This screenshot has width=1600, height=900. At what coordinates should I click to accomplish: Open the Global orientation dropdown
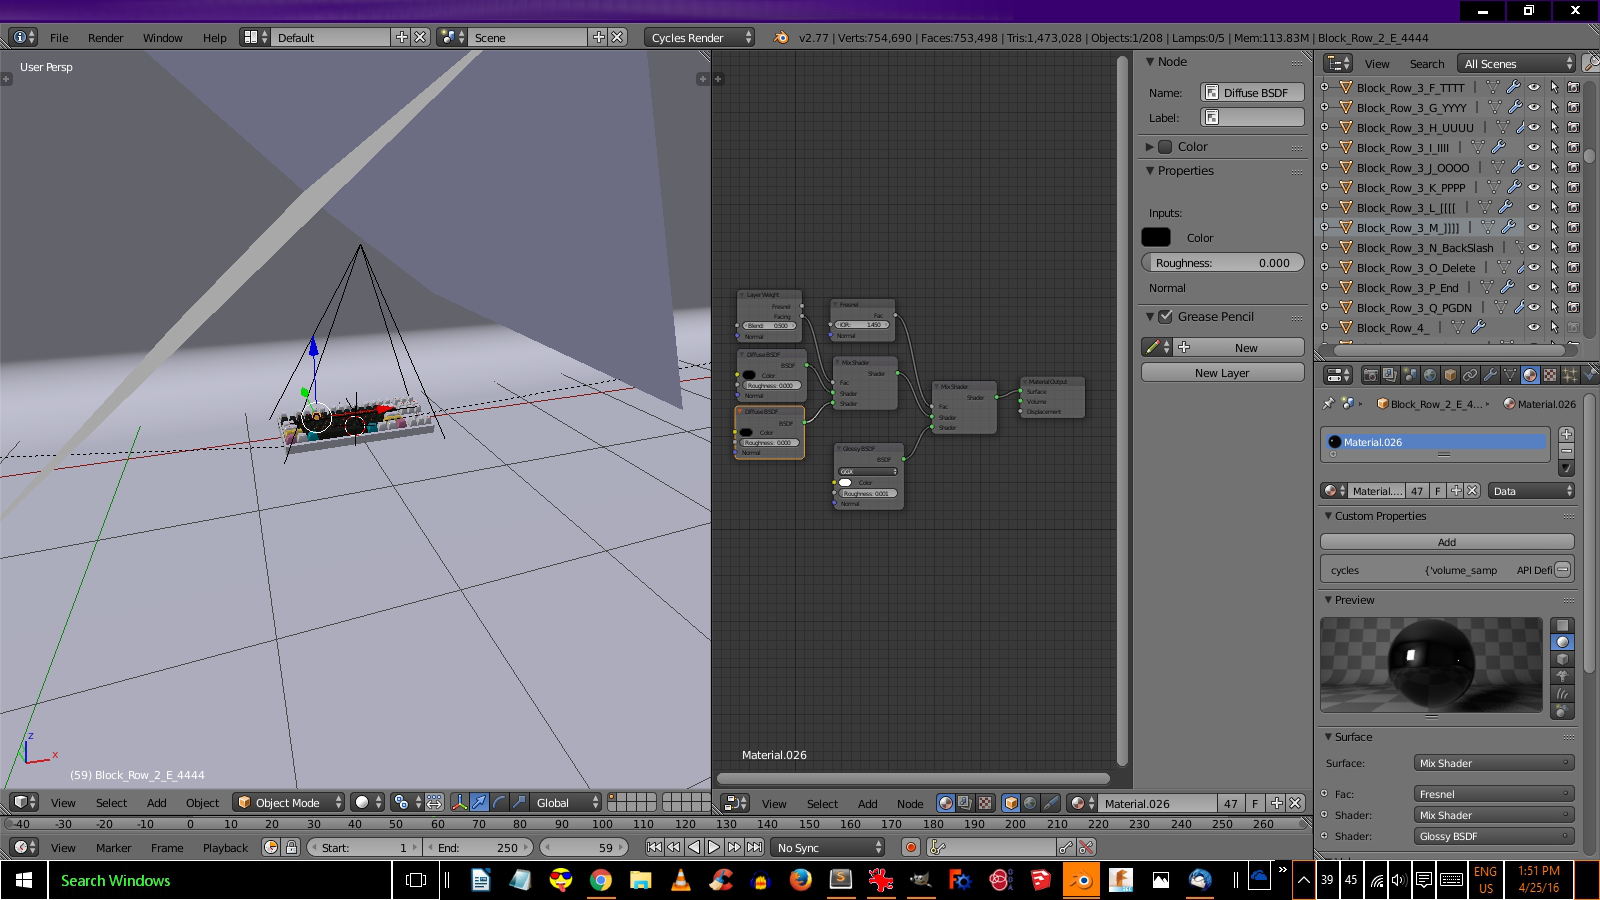(x=566, y=802)
